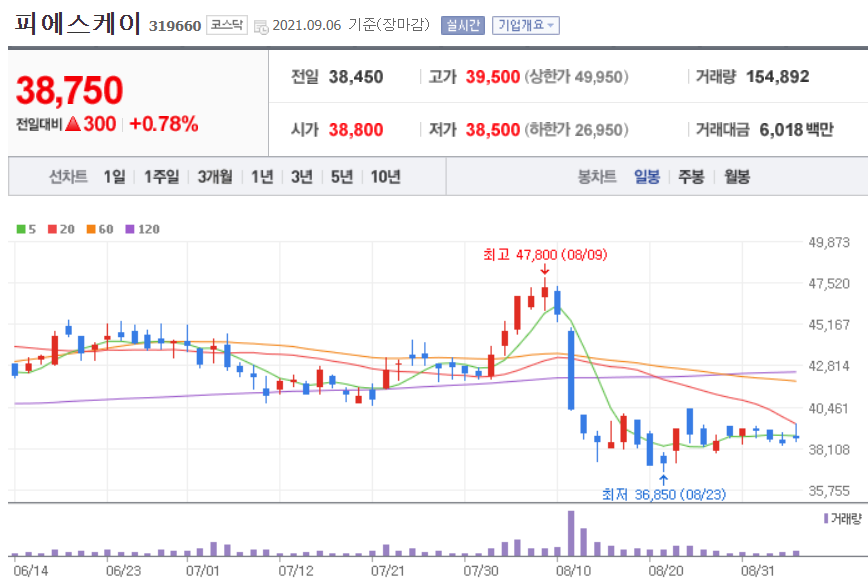This screenshot has height=588, width=868.
Task: Show the 3년 line chart
Action: (x=302, y=177)
